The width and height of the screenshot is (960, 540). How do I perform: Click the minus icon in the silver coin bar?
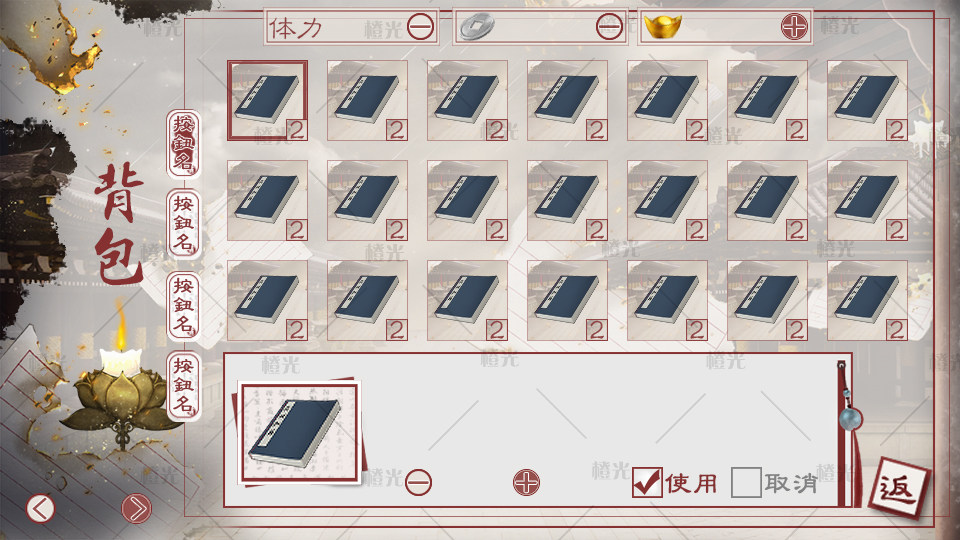pyautogui.click(x=609, y=27)
